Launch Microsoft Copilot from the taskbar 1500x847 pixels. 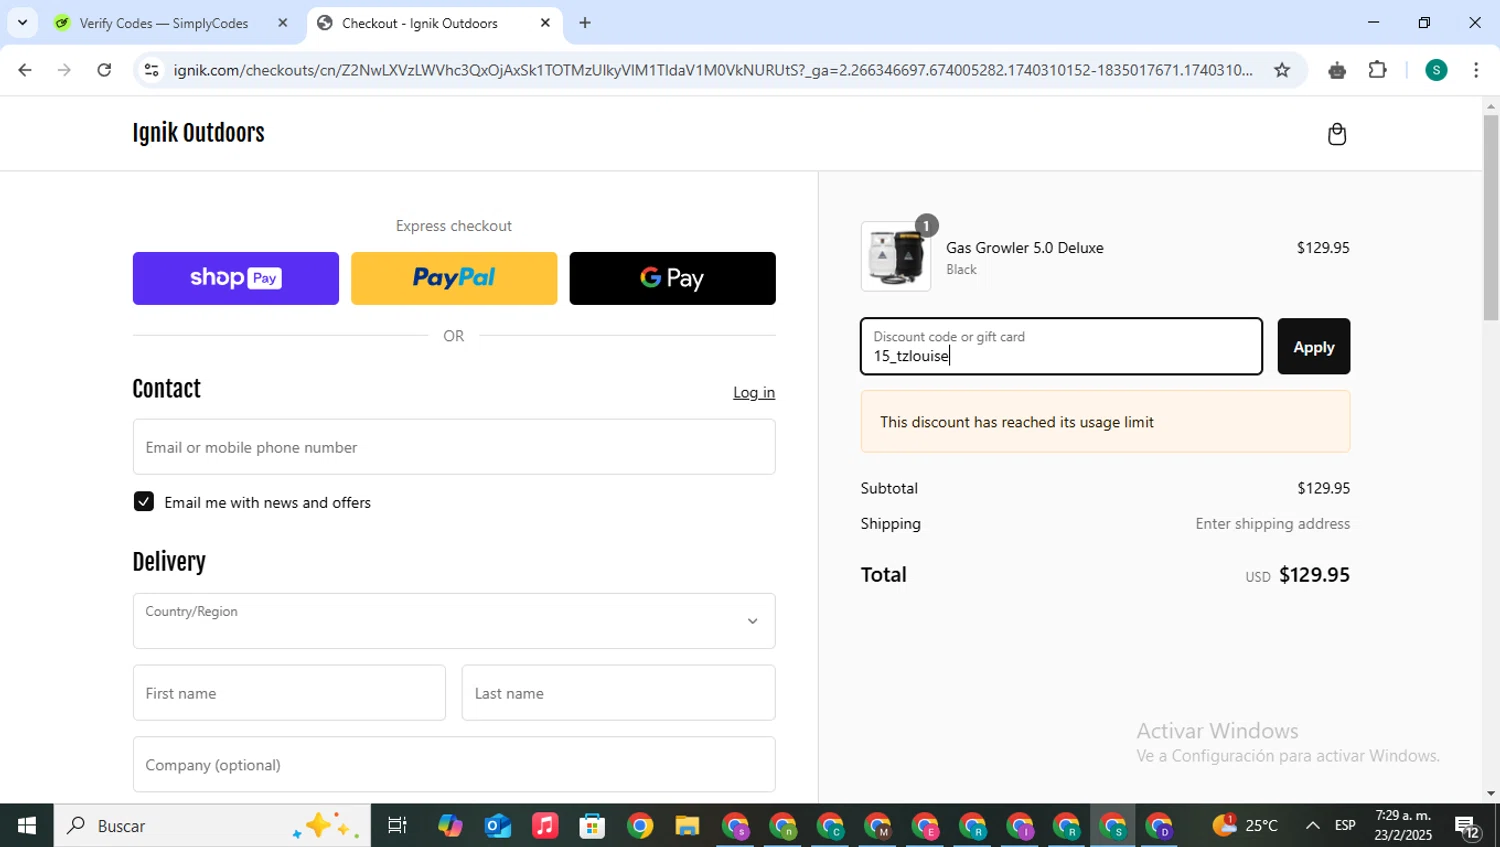coord(450,826)
